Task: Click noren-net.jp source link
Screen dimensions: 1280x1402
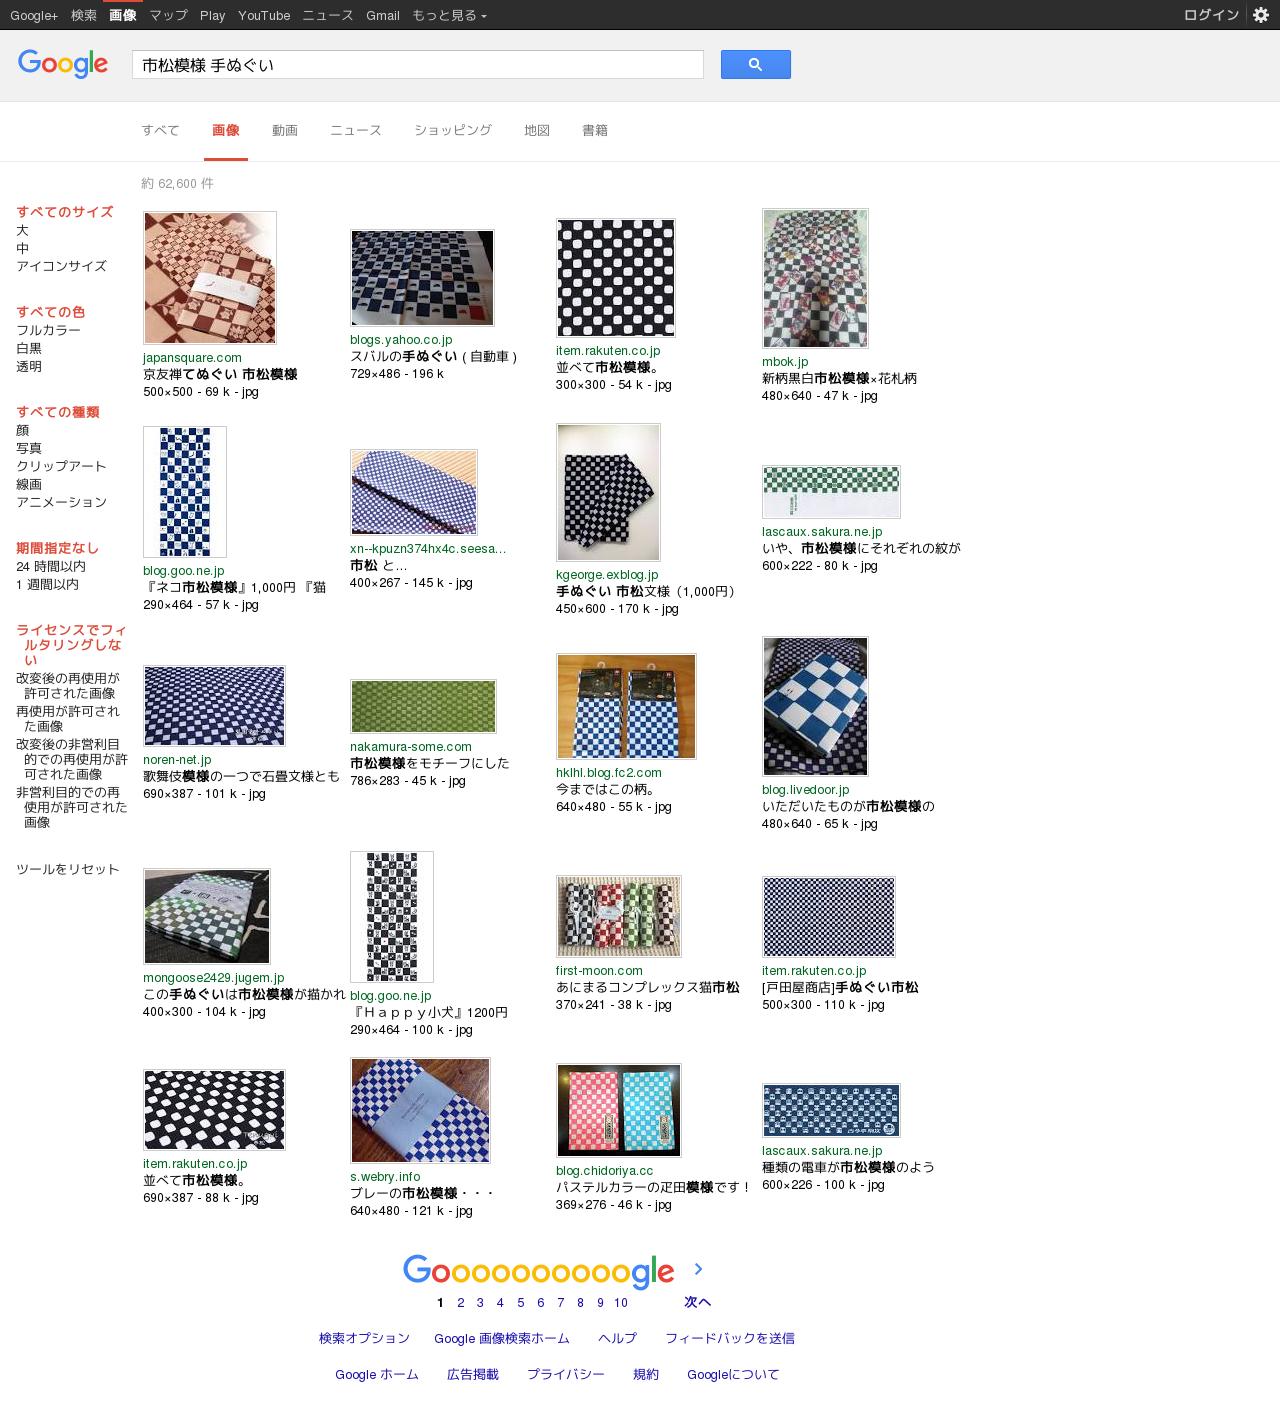Action: [177, 760]
